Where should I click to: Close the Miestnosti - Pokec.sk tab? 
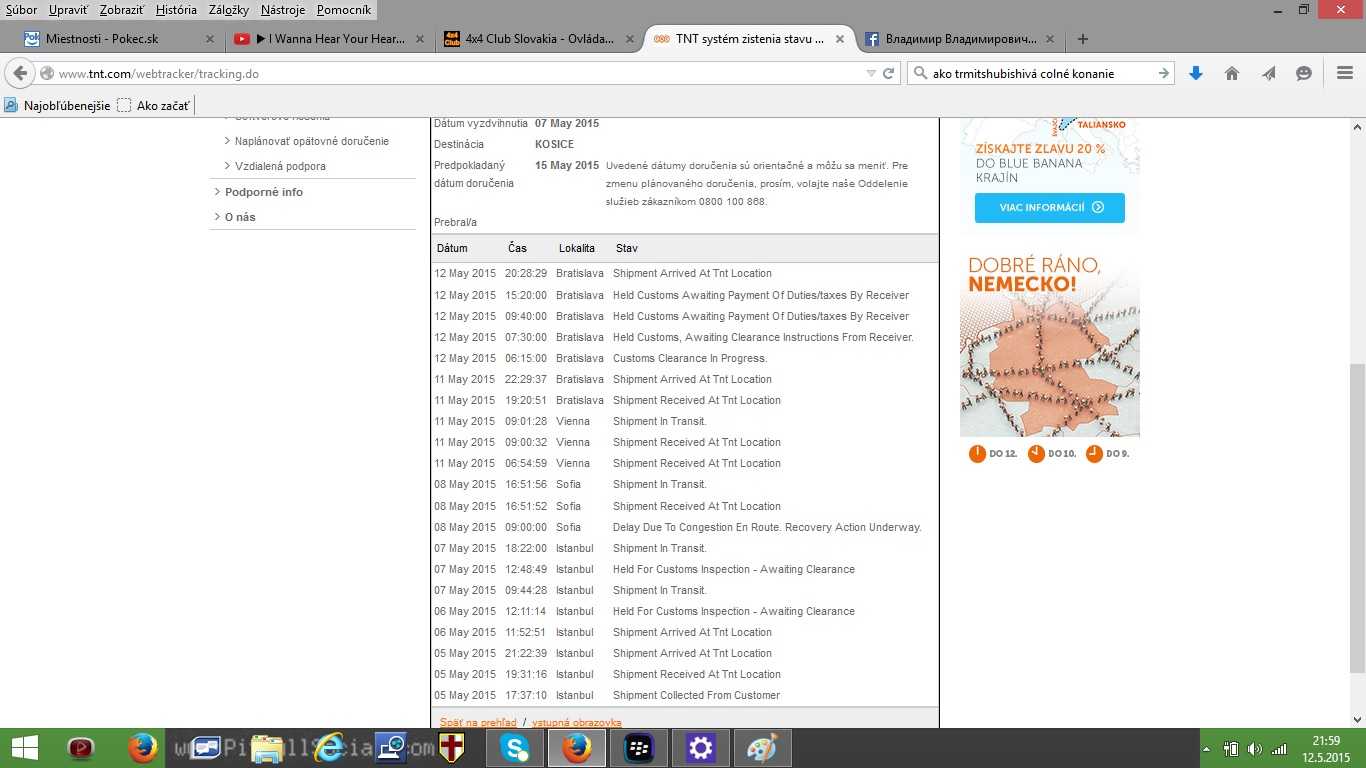(x=210, y=39)
